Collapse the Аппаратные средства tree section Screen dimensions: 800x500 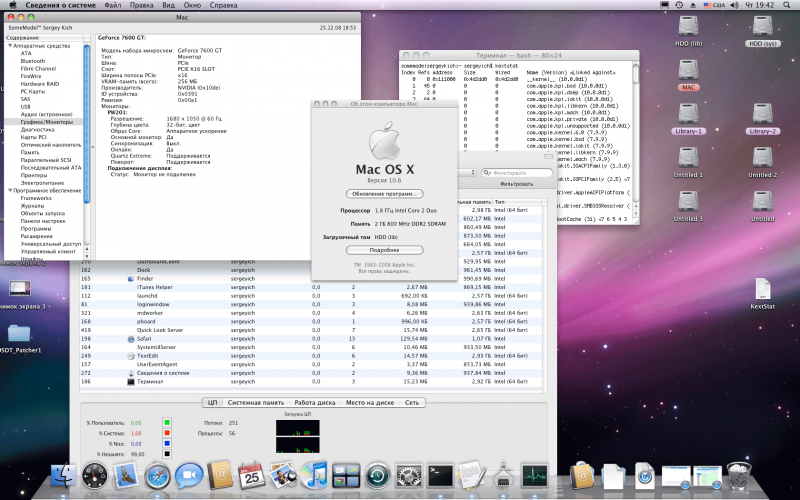(x=10, y=46)
